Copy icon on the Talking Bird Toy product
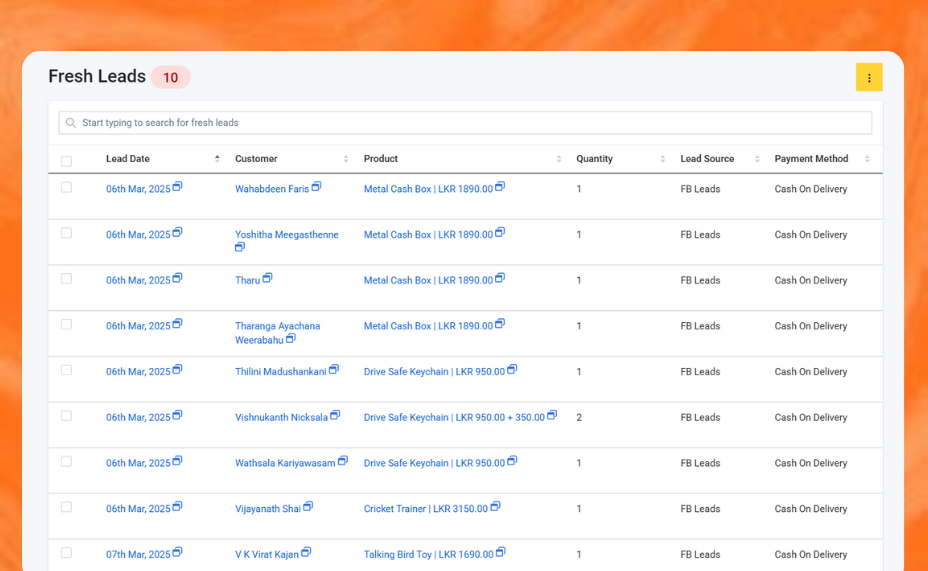928x571 pixels. tap(501, 552)
